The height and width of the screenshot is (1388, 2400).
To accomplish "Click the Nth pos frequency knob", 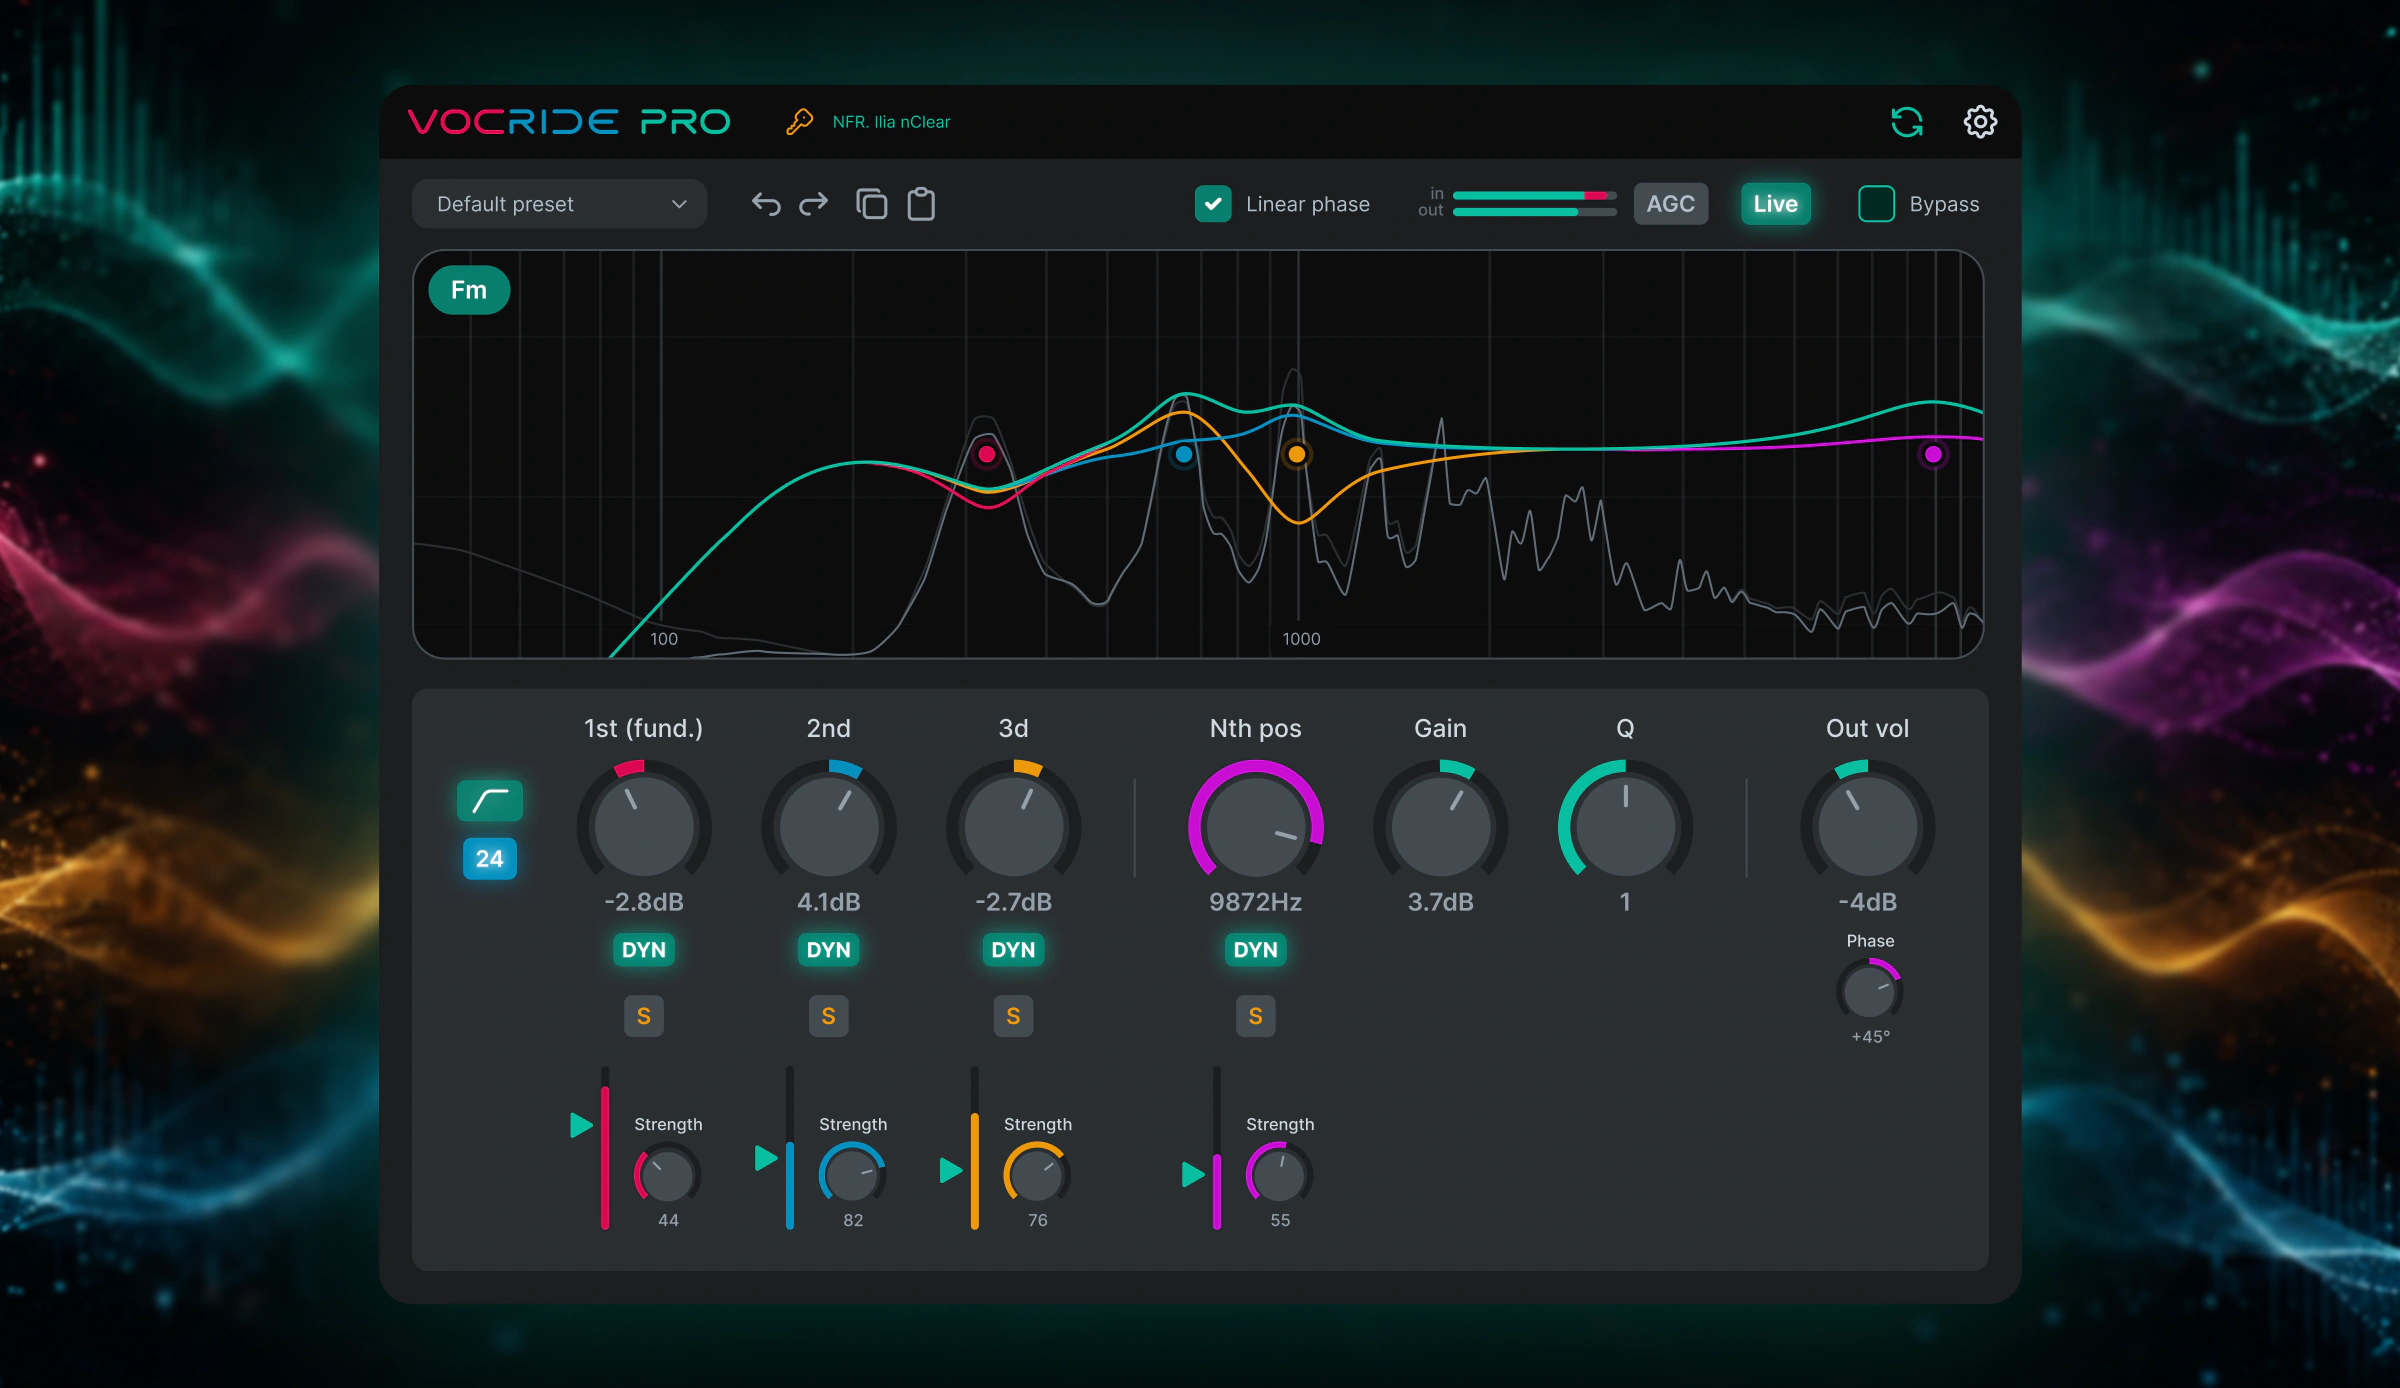I will coord(1255,826).
